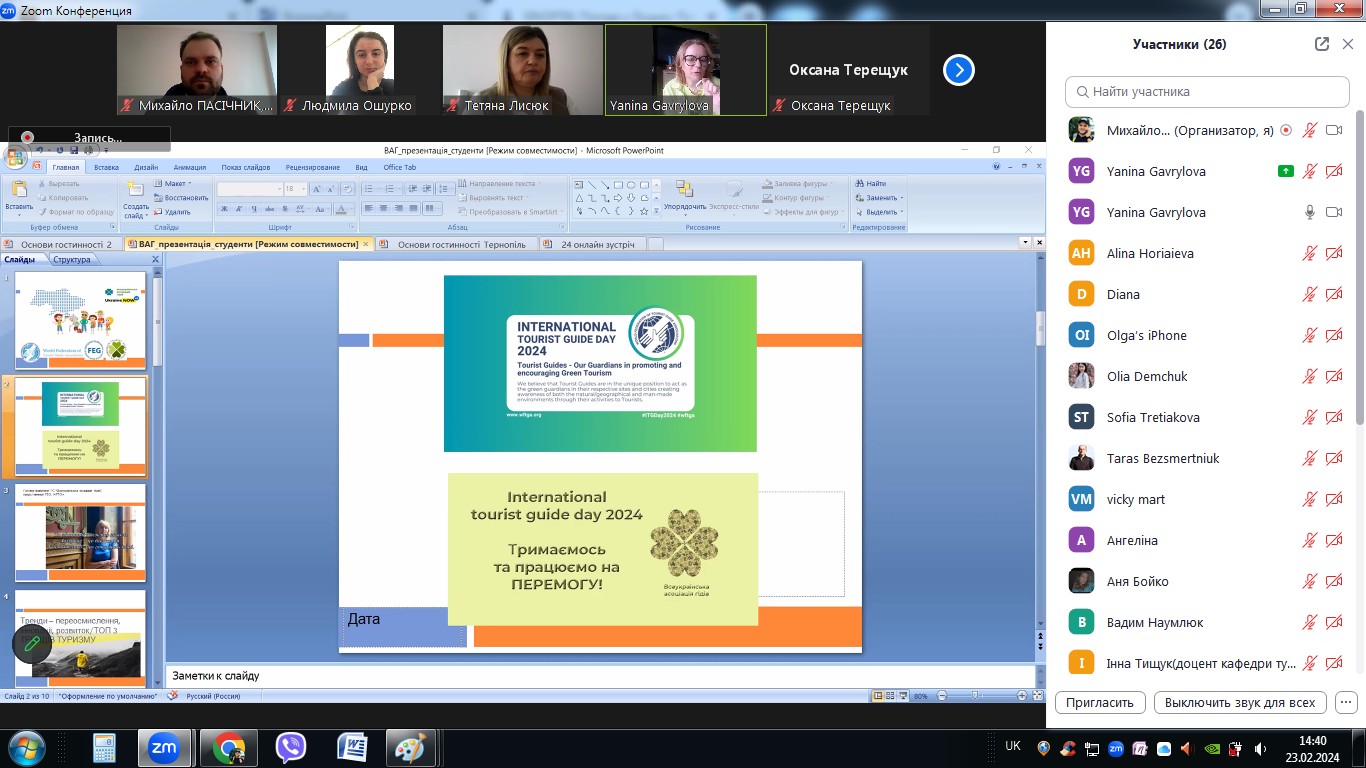The height and width of the screenshot is (768, 1366).
Task: Click the microphone icon for second Yanina Gavrylova
Action: point(1309,212)
